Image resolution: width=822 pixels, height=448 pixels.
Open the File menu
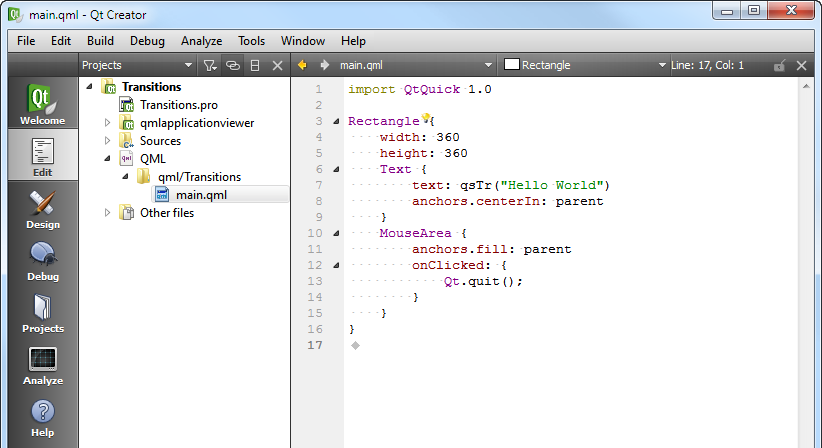(x=26, y=41)
